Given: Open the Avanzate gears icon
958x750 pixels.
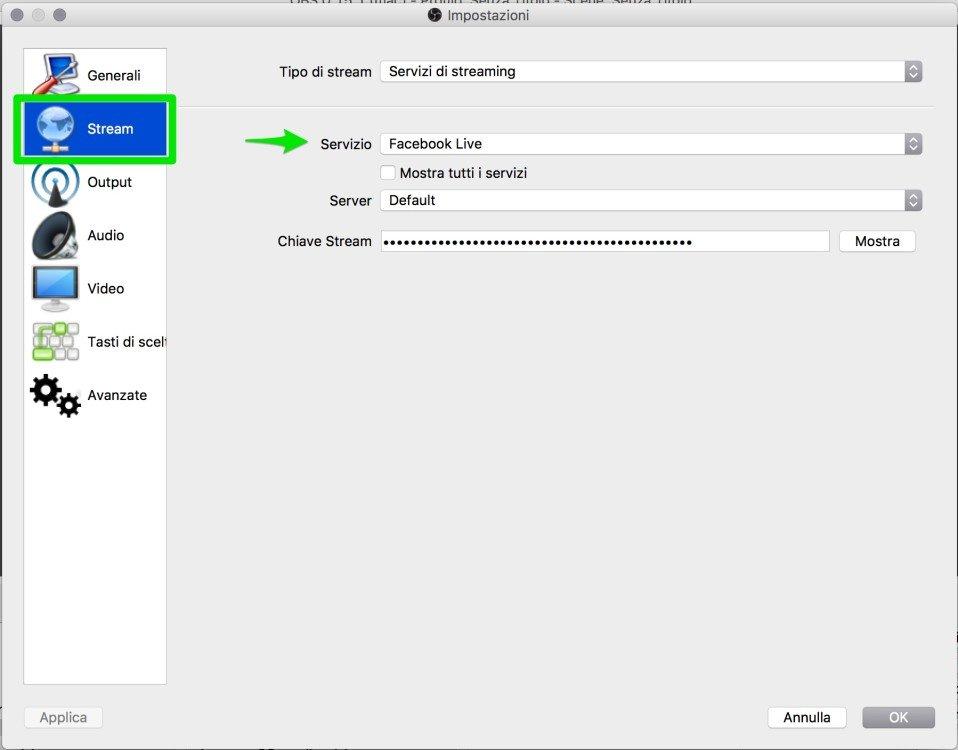Looking at the screenshot, I should 56,395.
